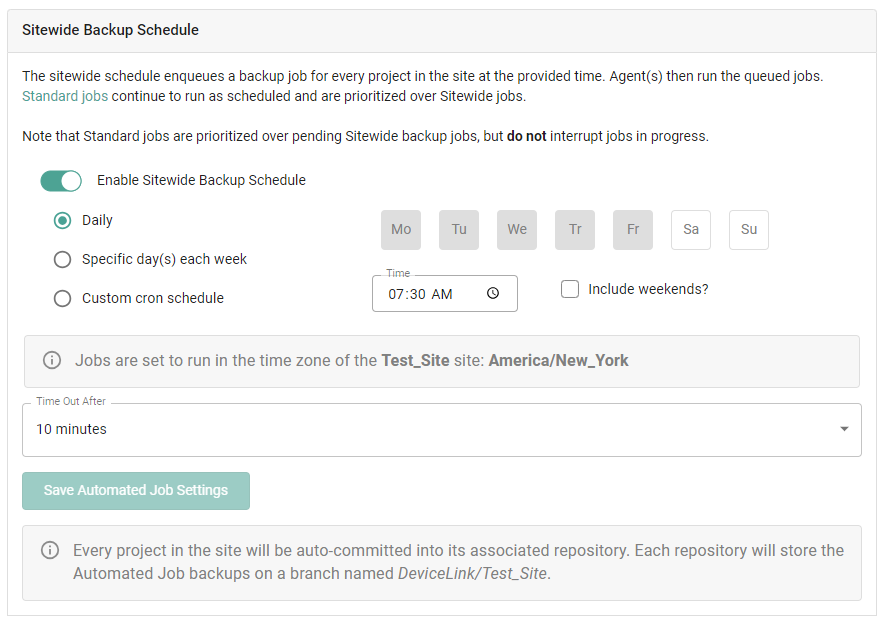Select the Su day button

click(x=749, y=229)
